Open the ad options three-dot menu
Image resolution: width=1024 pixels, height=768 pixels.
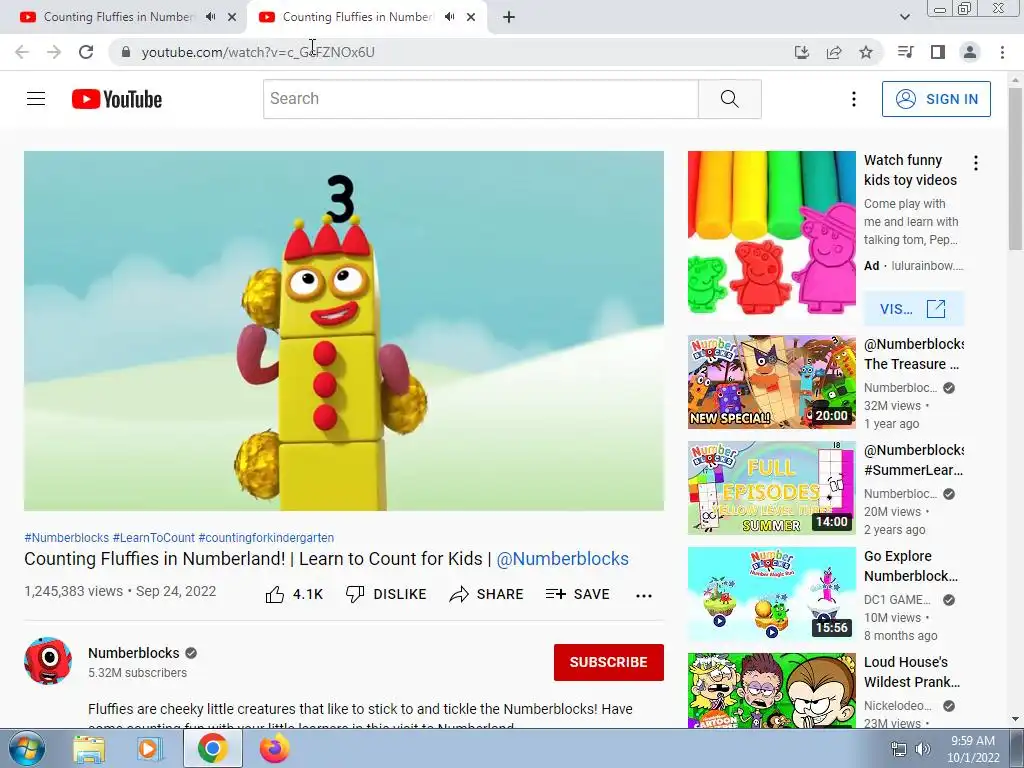(x=976, y=163)
